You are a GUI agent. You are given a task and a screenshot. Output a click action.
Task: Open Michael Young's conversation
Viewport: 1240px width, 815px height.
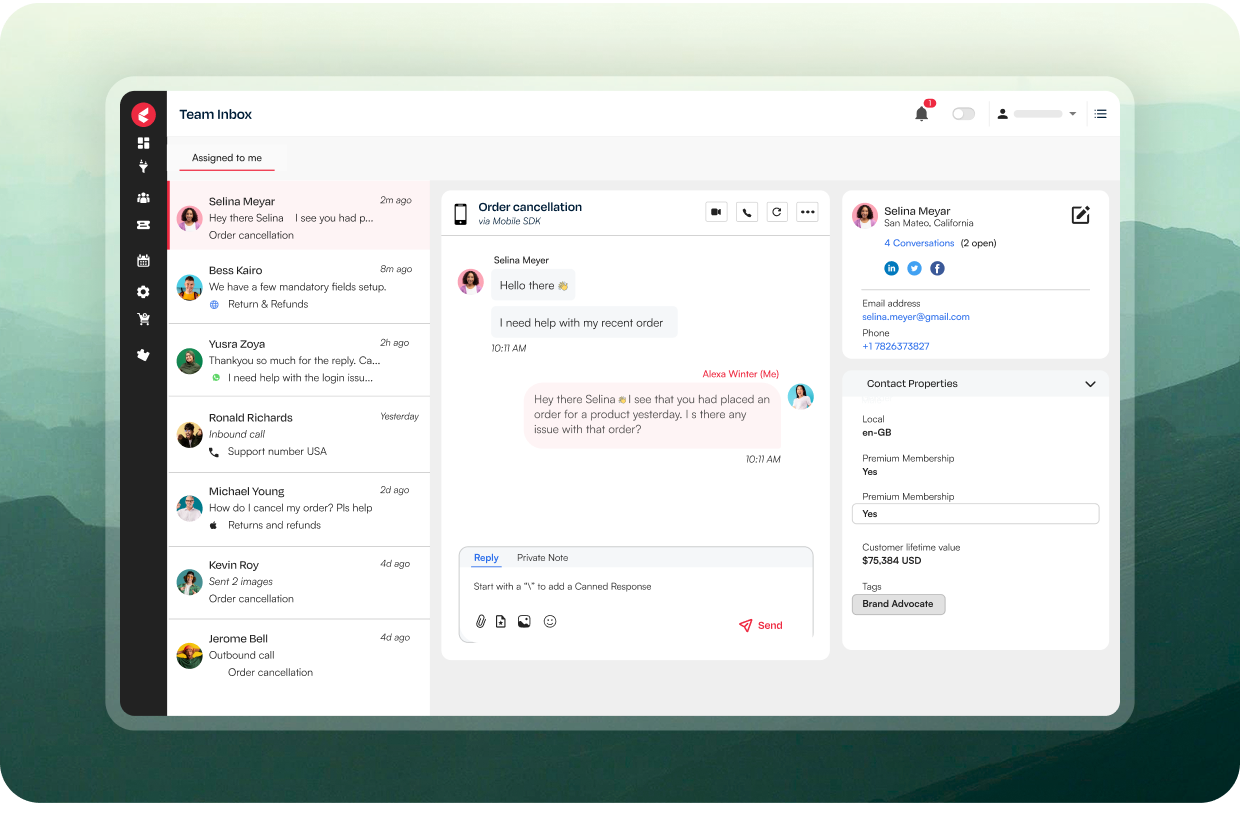click(298, 508)
